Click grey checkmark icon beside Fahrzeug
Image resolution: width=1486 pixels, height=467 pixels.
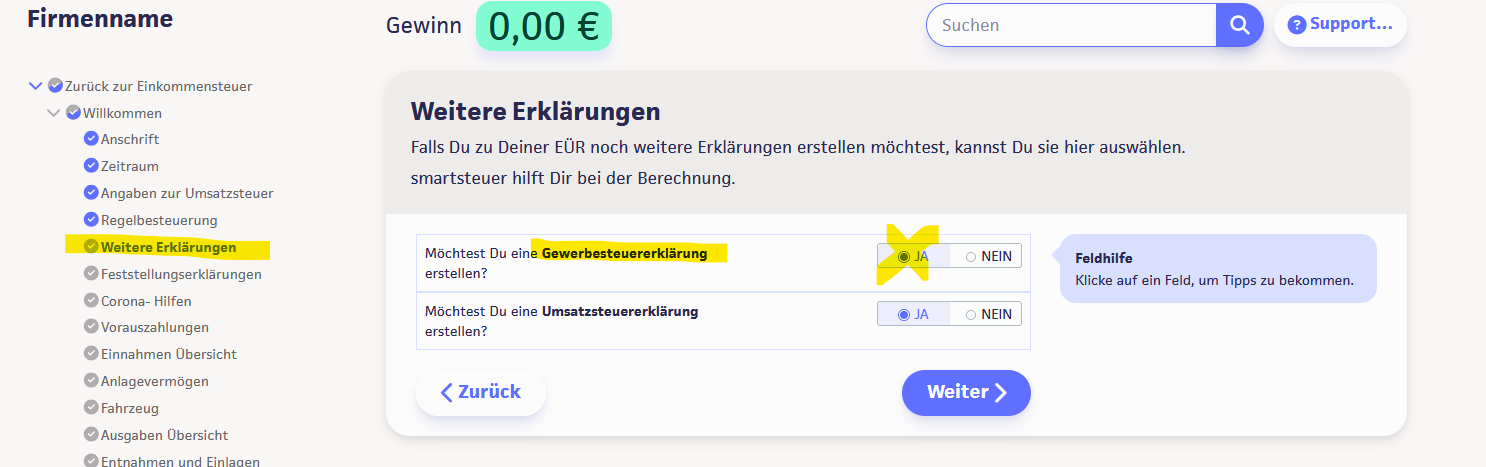point(91,408)
